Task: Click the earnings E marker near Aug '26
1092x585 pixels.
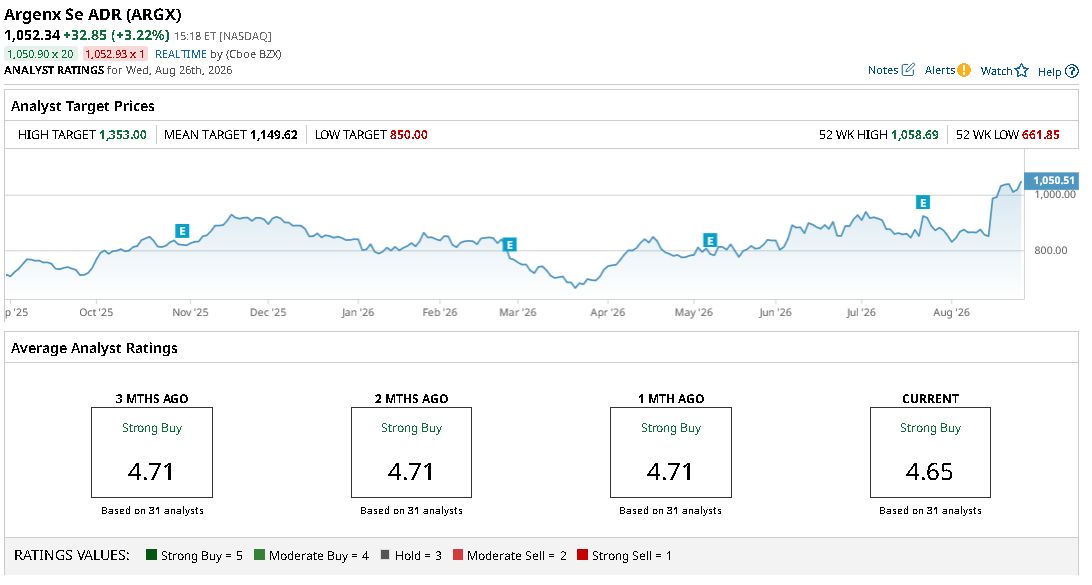Action: [923, 203]
